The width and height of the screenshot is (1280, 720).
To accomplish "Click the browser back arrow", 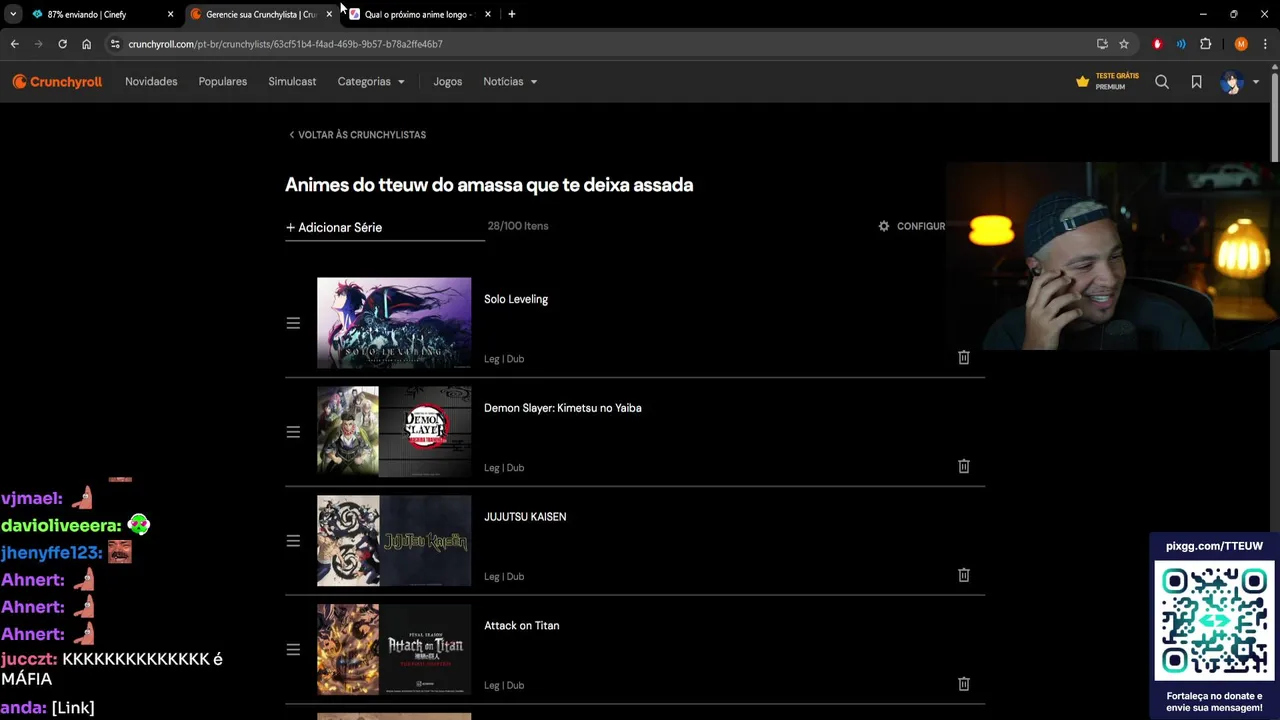I will [x=14, y=44].
